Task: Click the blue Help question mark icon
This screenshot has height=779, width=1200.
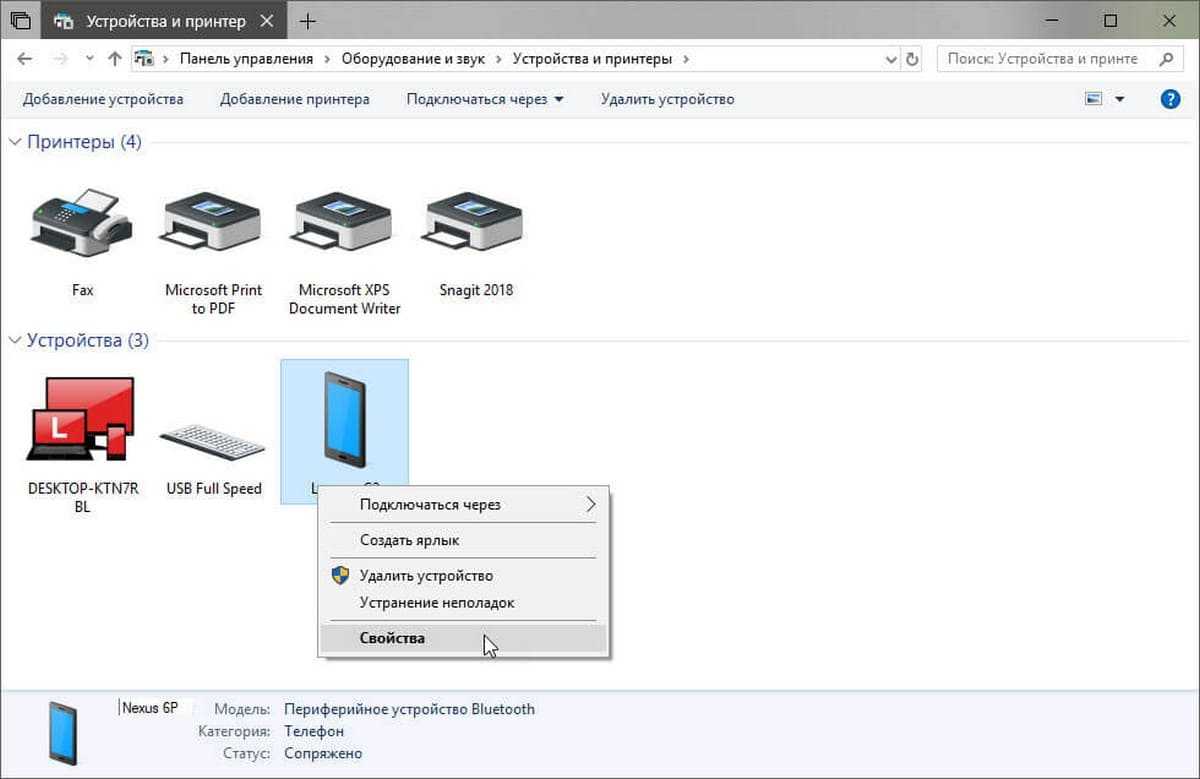Action: (x=1170, y=99)
